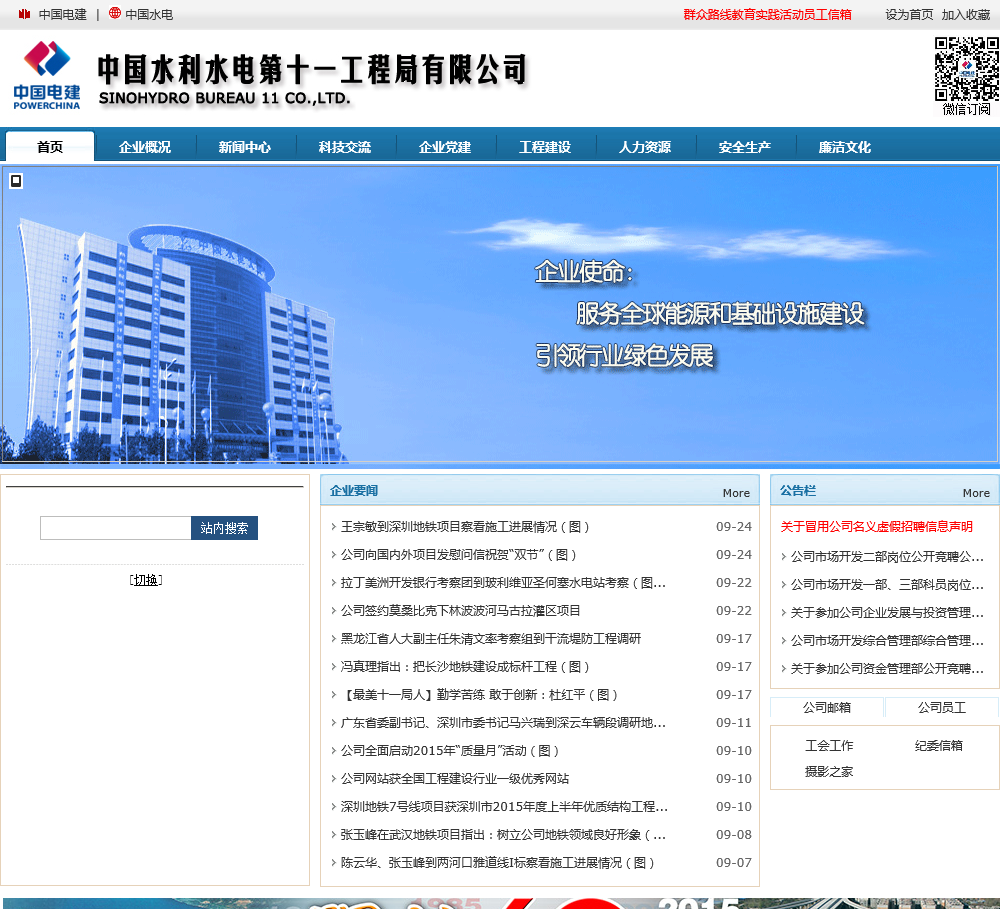This screenshot has width=1000, height=909.
Task: Open 纪委信箱 link
Action: point(939,746)
